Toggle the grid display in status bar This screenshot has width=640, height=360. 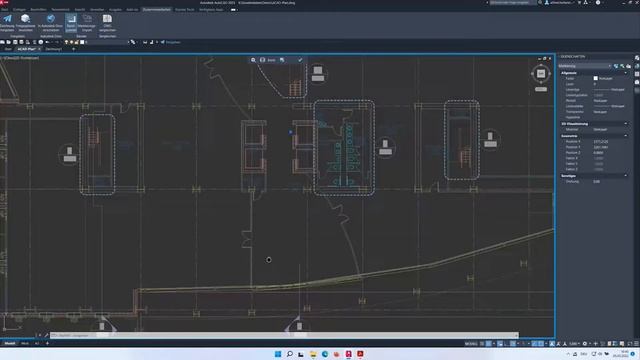tap(482, 344)
